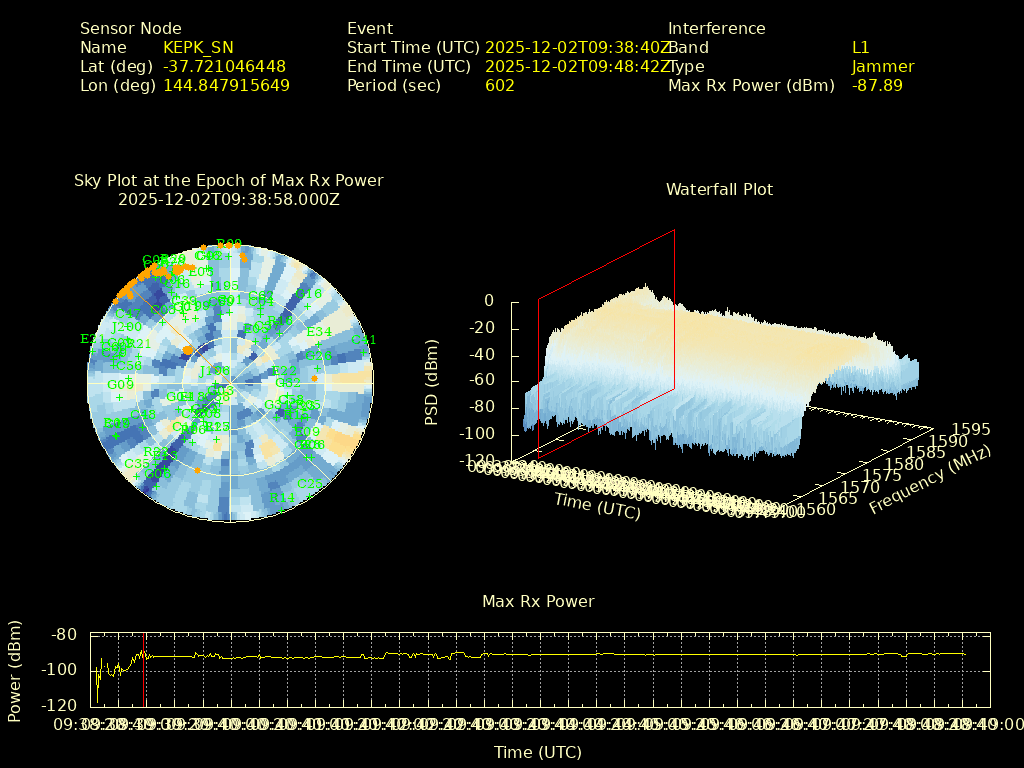Select the interference type Jammer
This screenshot has height=768, width=1024.
tap(882, 67)
